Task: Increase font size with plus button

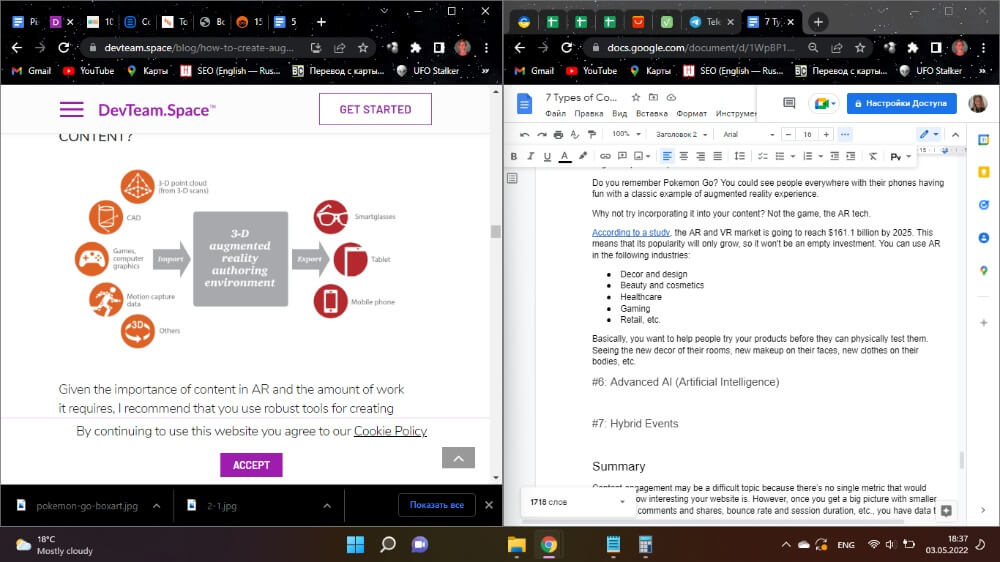Action: pyautogui.click(x=826, y=134)
